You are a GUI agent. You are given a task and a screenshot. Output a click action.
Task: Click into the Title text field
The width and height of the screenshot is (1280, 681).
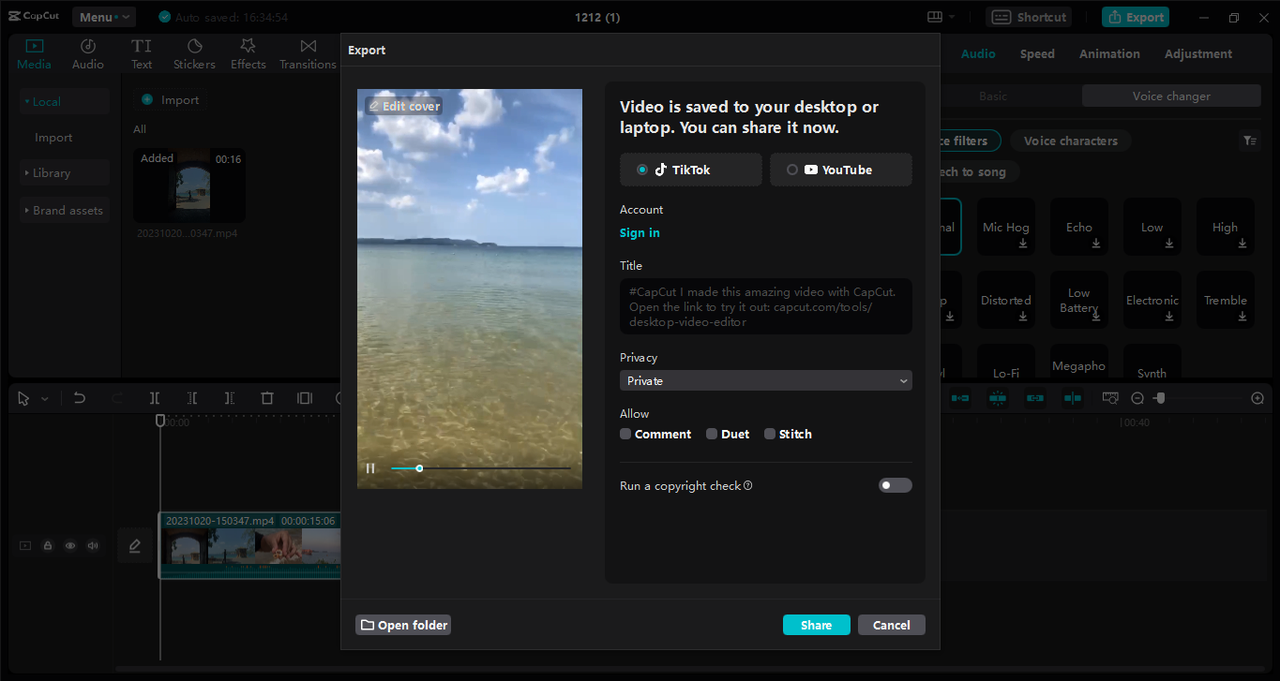click(766, 306)
